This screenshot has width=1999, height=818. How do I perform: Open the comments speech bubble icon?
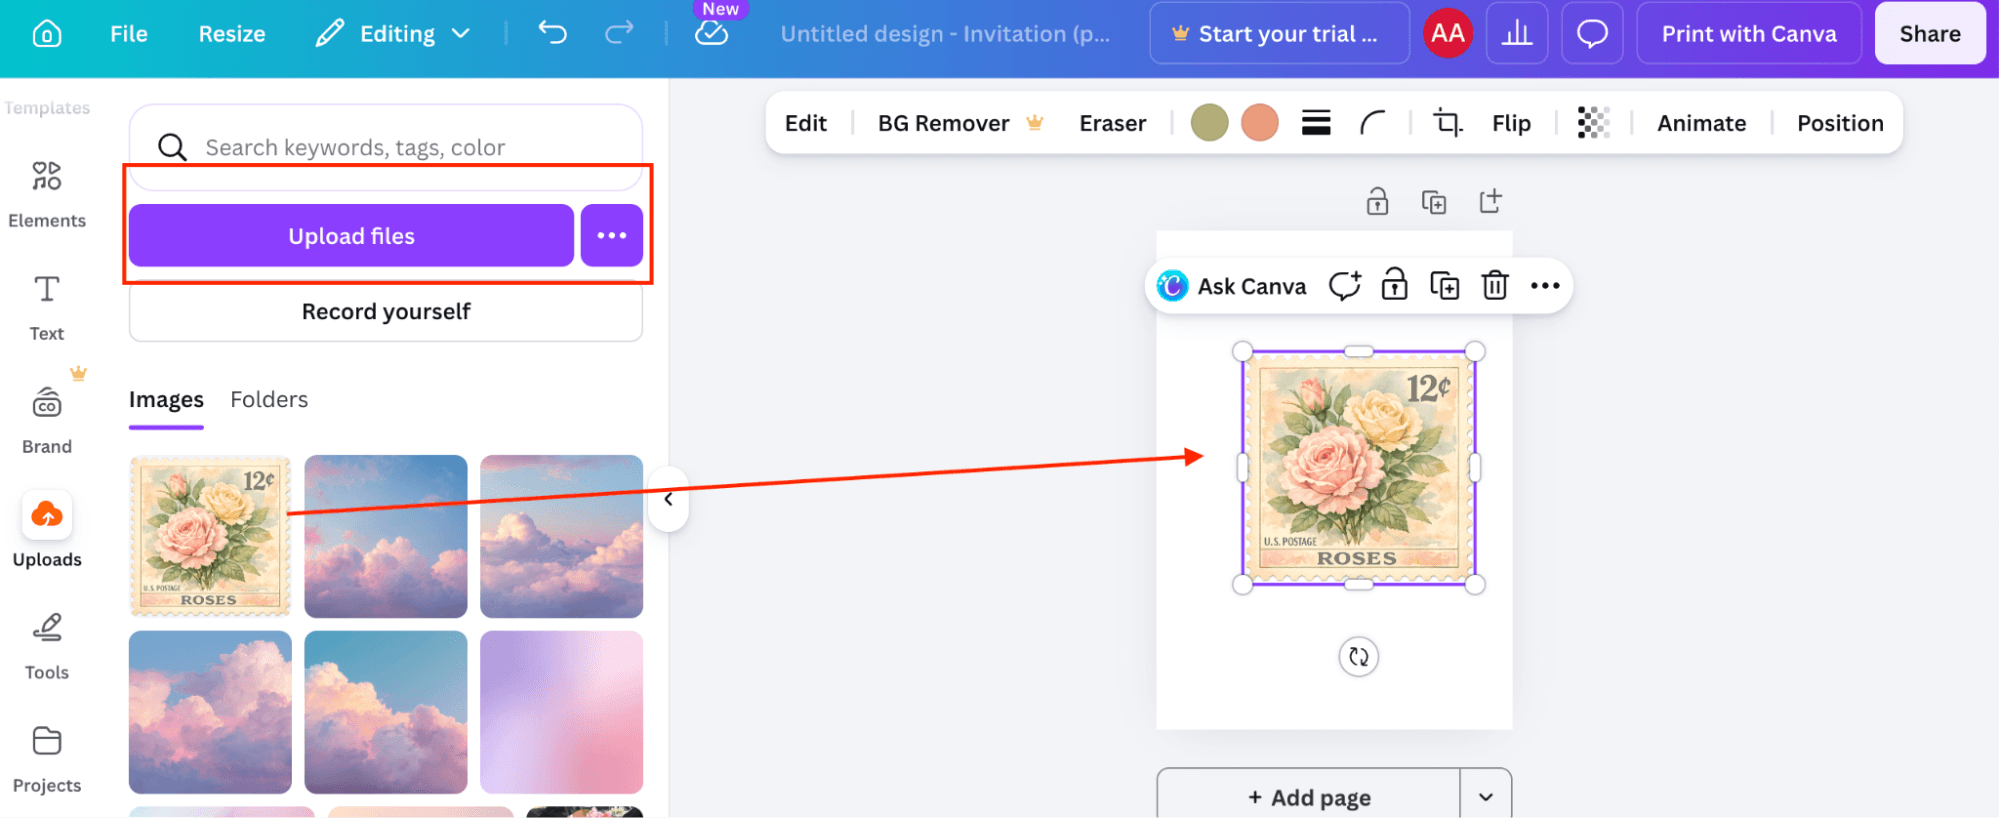(x=1592, y=33)
